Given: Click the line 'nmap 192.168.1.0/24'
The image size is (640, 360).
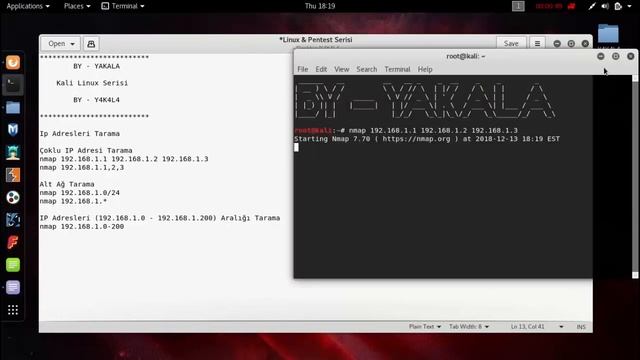Looking at the screenshot, I should (x=80, y=193).
